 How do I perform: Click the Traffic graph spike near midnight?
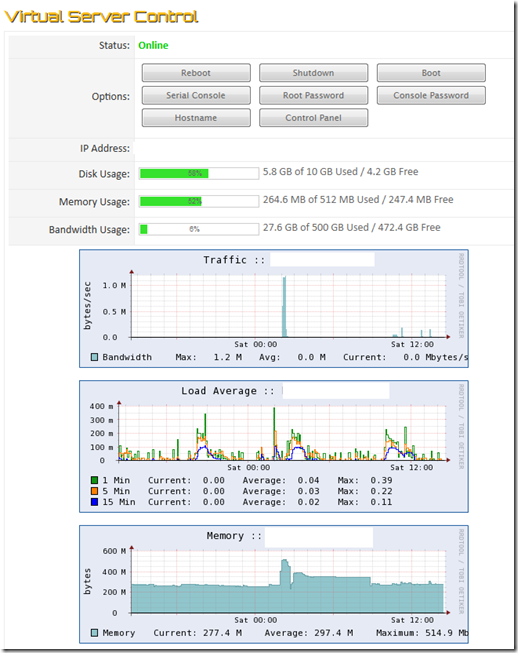[x=284, y=307]
